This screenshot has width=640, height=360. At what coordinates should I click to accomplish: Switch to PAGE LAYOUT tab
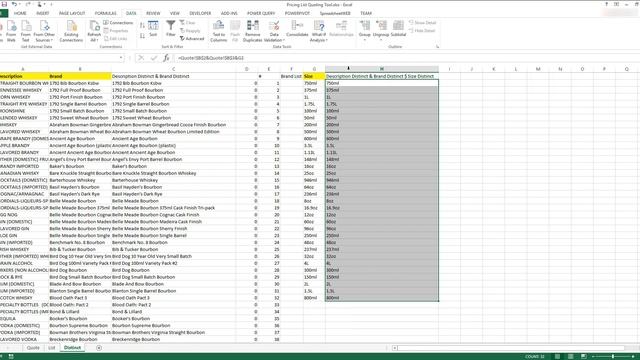(72, 13)
